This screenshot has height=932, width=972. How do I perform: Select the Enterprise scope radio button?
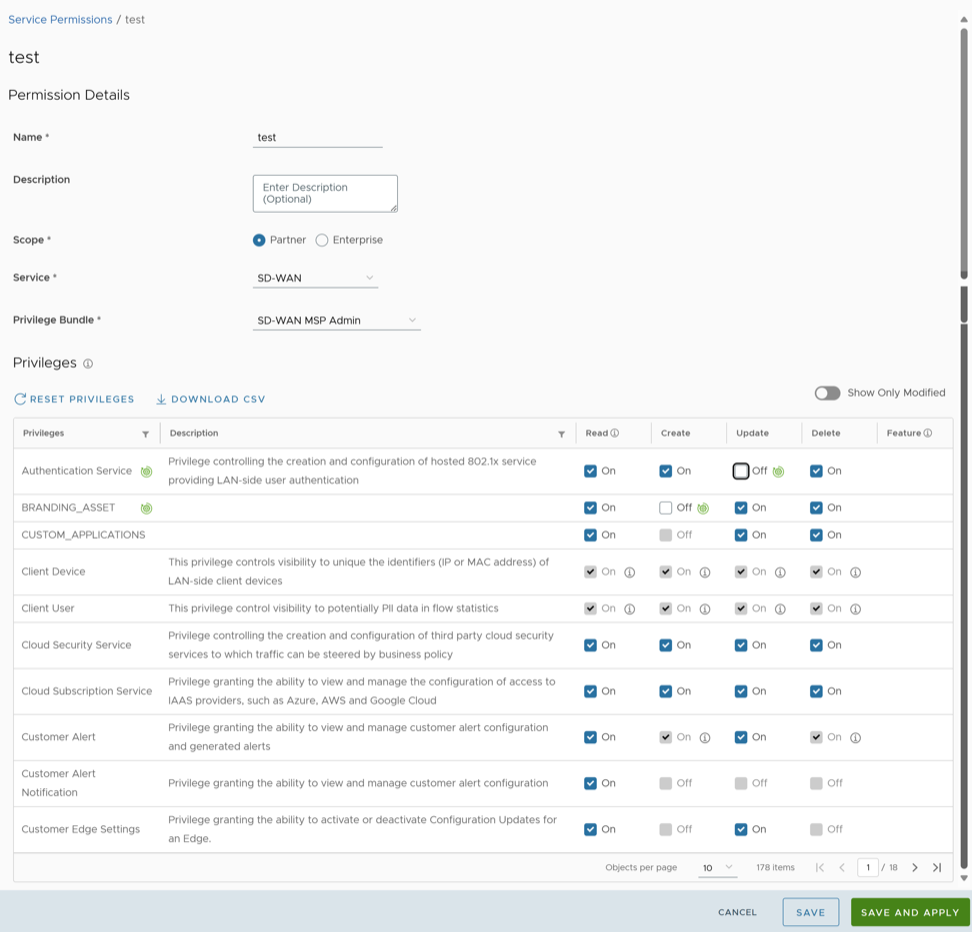click(x=322, y=240)
